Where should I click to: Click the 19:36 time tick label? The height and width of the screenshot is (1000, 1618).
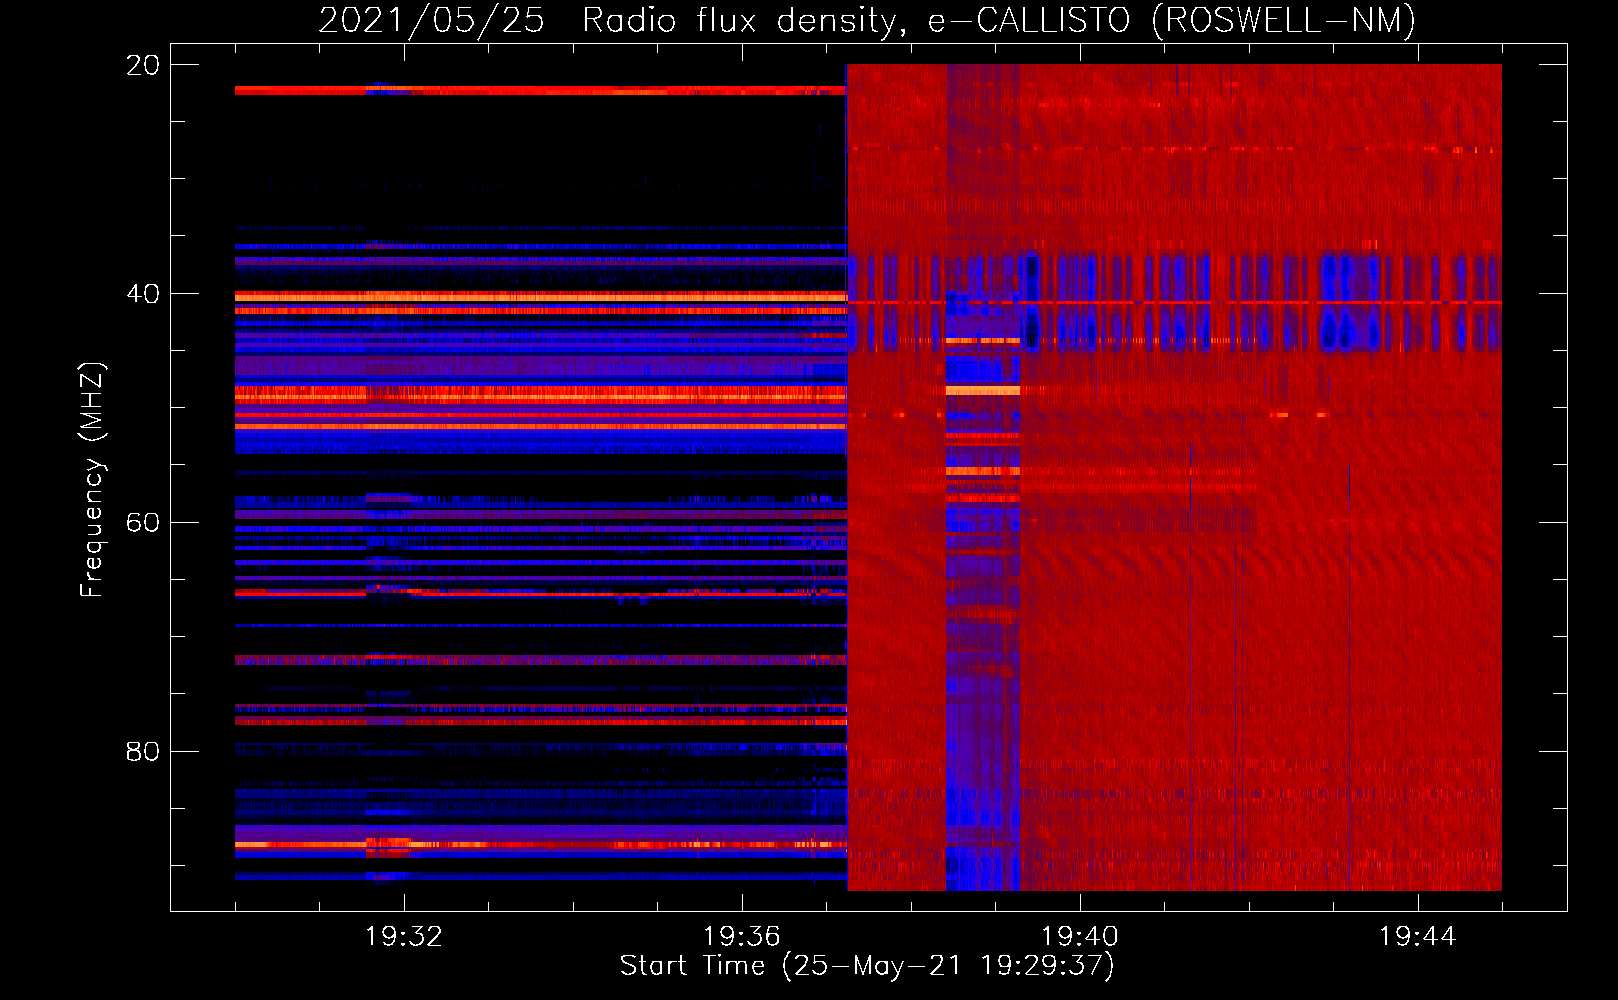point(742,937)
